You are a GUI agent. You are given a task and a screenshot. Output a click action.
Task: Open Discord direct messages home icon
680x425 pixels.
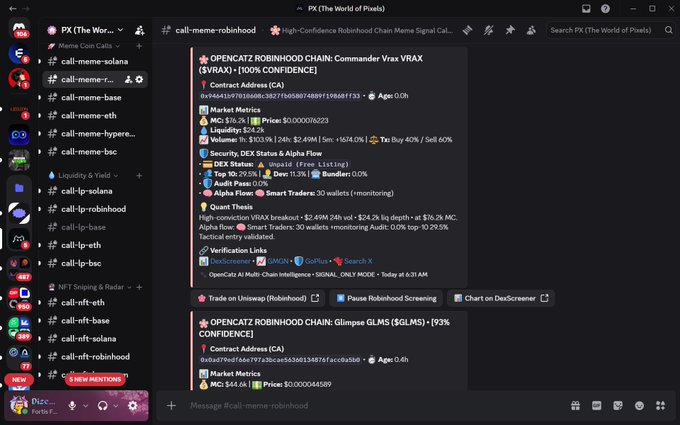point(19,27)
